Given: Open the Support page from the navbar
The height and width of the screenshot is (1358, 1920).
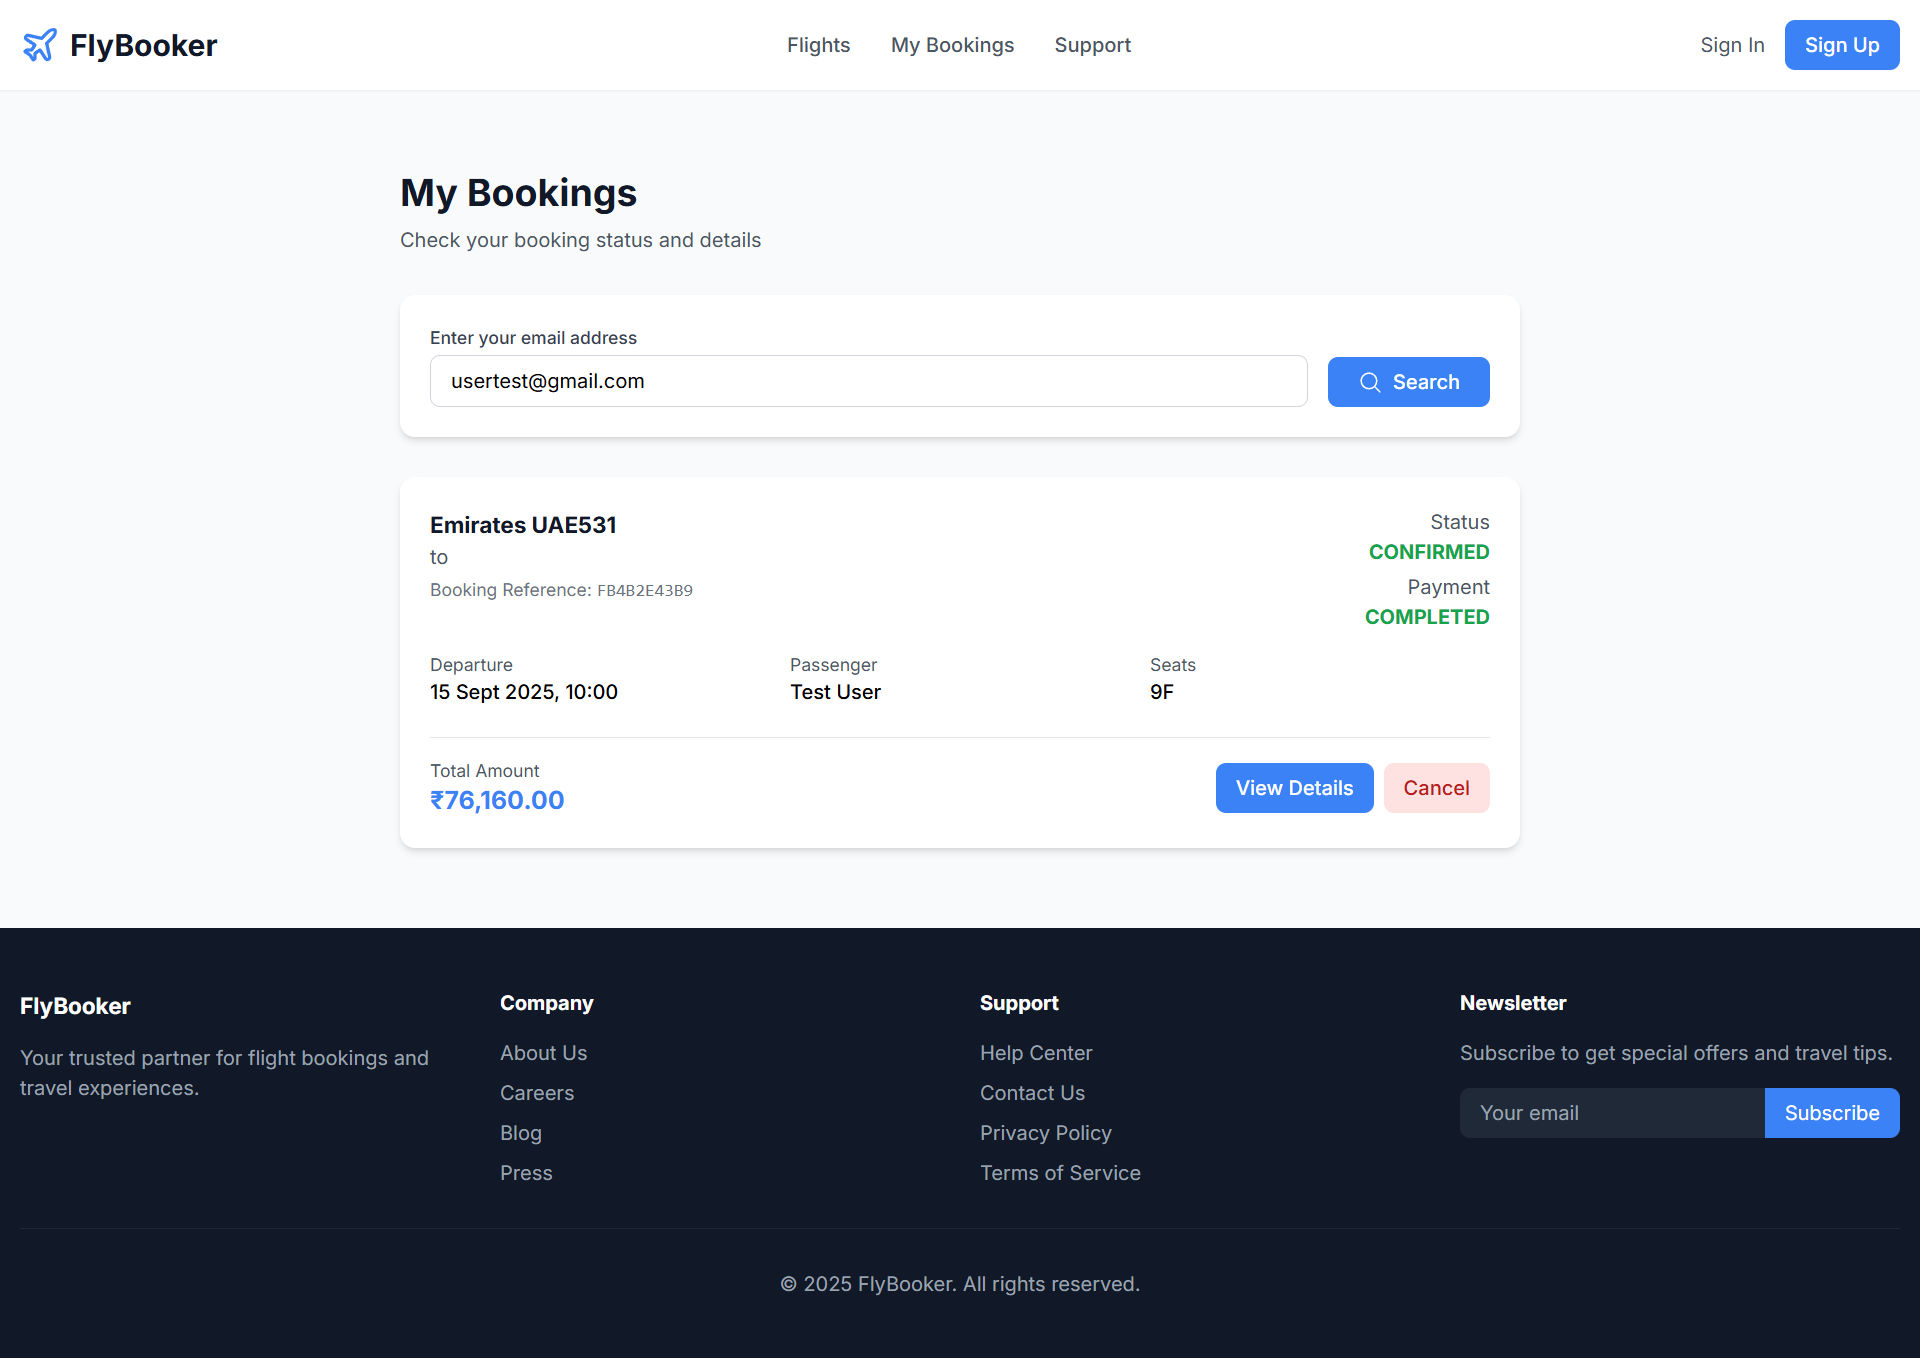Looking at the screenshot, I should click(1092, 45).
